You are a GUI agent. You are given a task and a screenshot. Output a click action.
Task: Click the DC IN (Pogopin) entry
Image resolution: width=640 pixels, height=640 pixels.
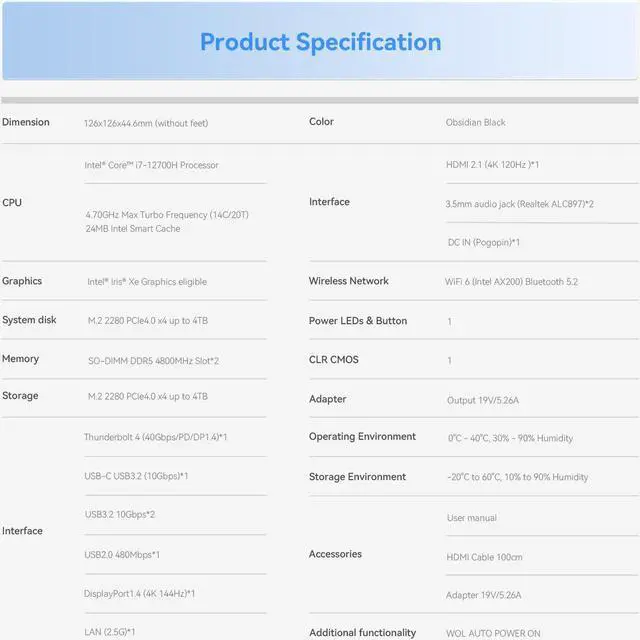483,243
